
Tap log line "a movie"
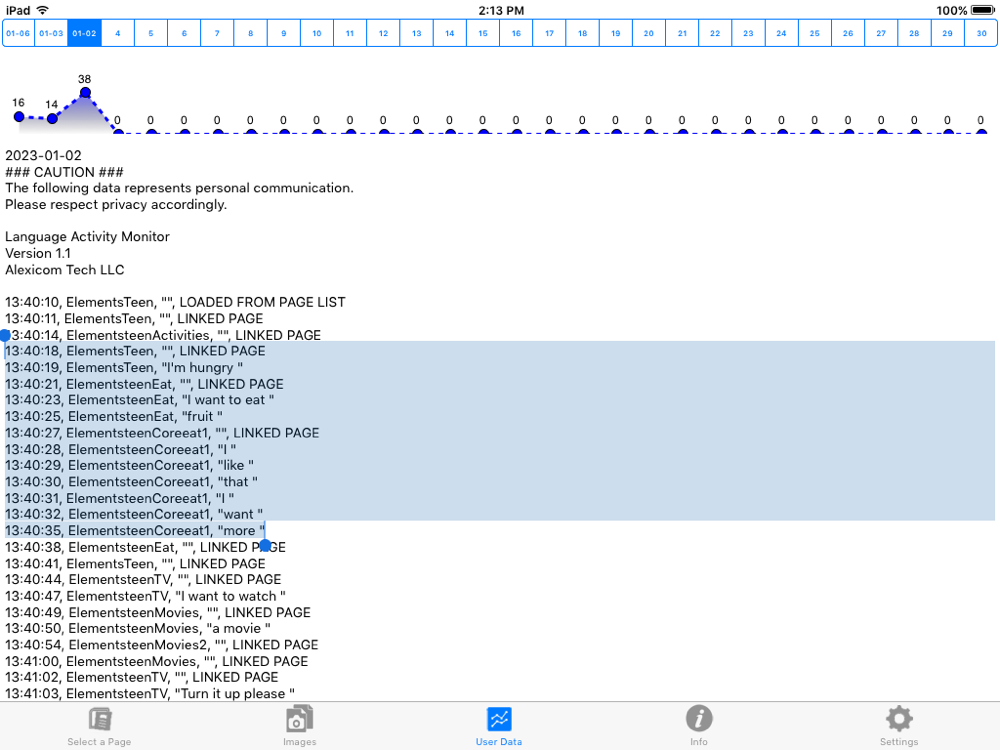pos(138,629)
